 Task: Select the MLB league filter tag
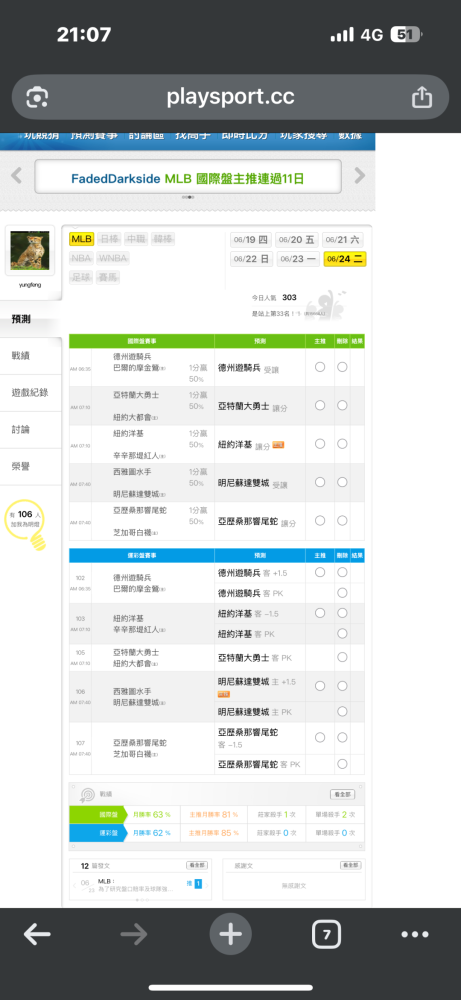[82, 239]
